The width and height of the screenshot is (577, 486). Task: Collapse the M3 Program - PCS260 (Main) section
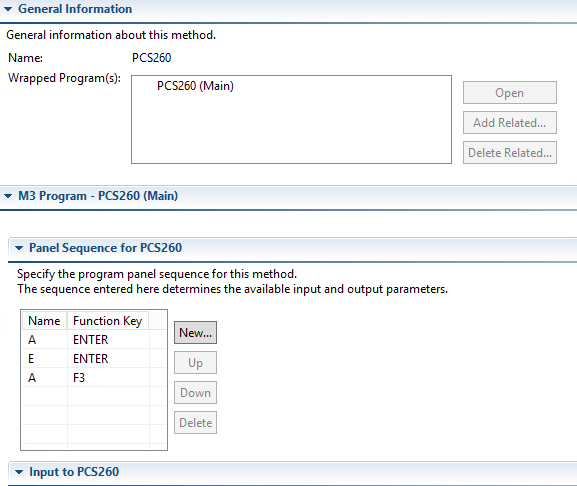point(8,196)
